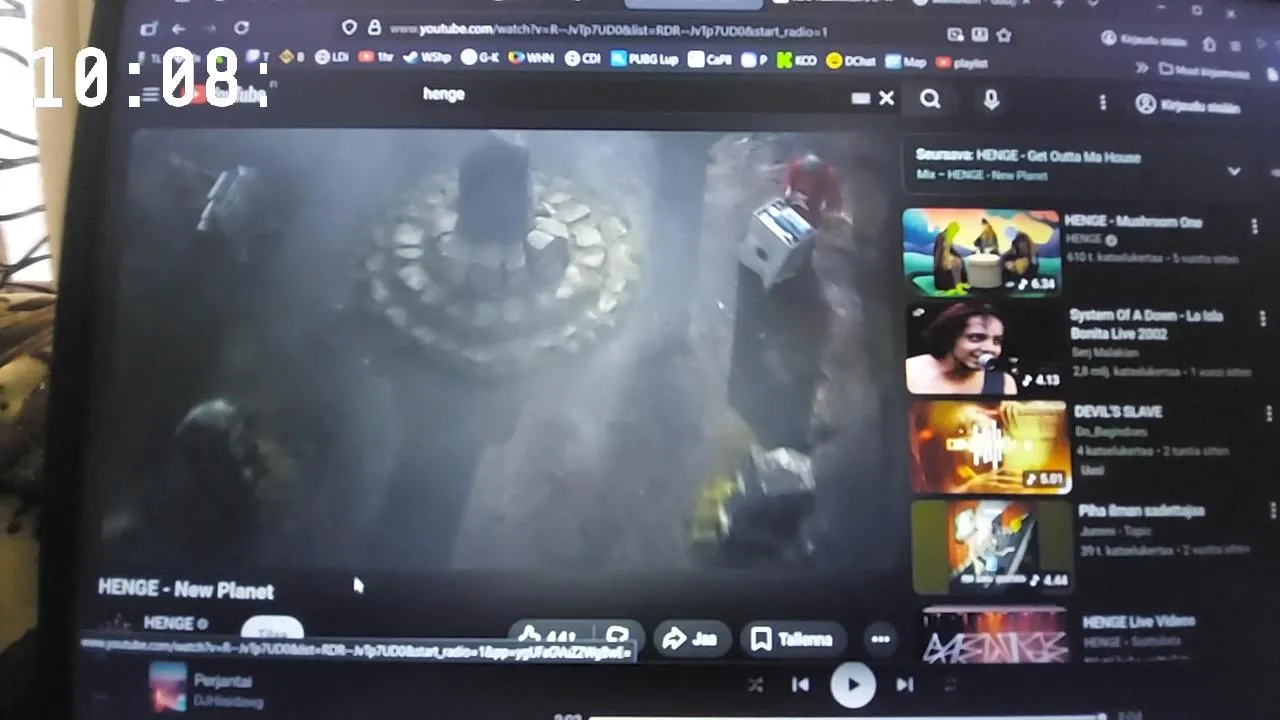Click the HENGE - New Planet video title

[x=186, y=590]
